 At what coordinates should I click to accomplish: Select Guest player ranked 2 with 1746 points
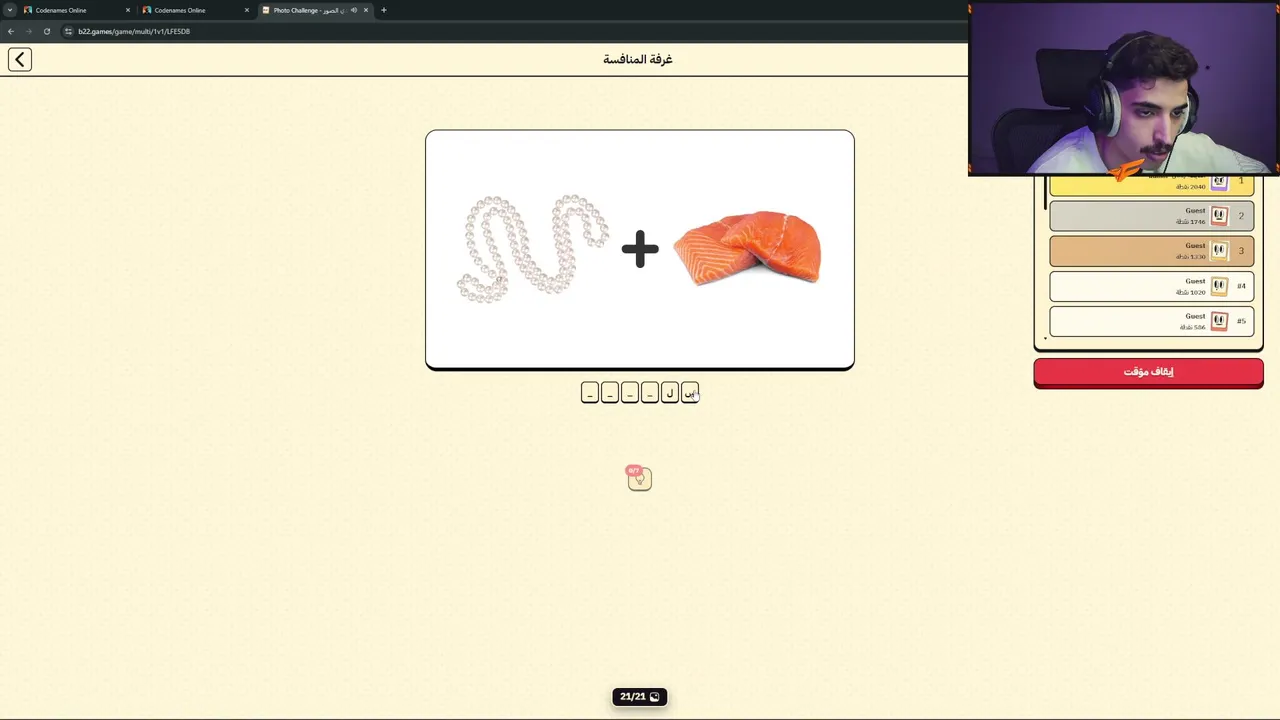point(1151,216)
